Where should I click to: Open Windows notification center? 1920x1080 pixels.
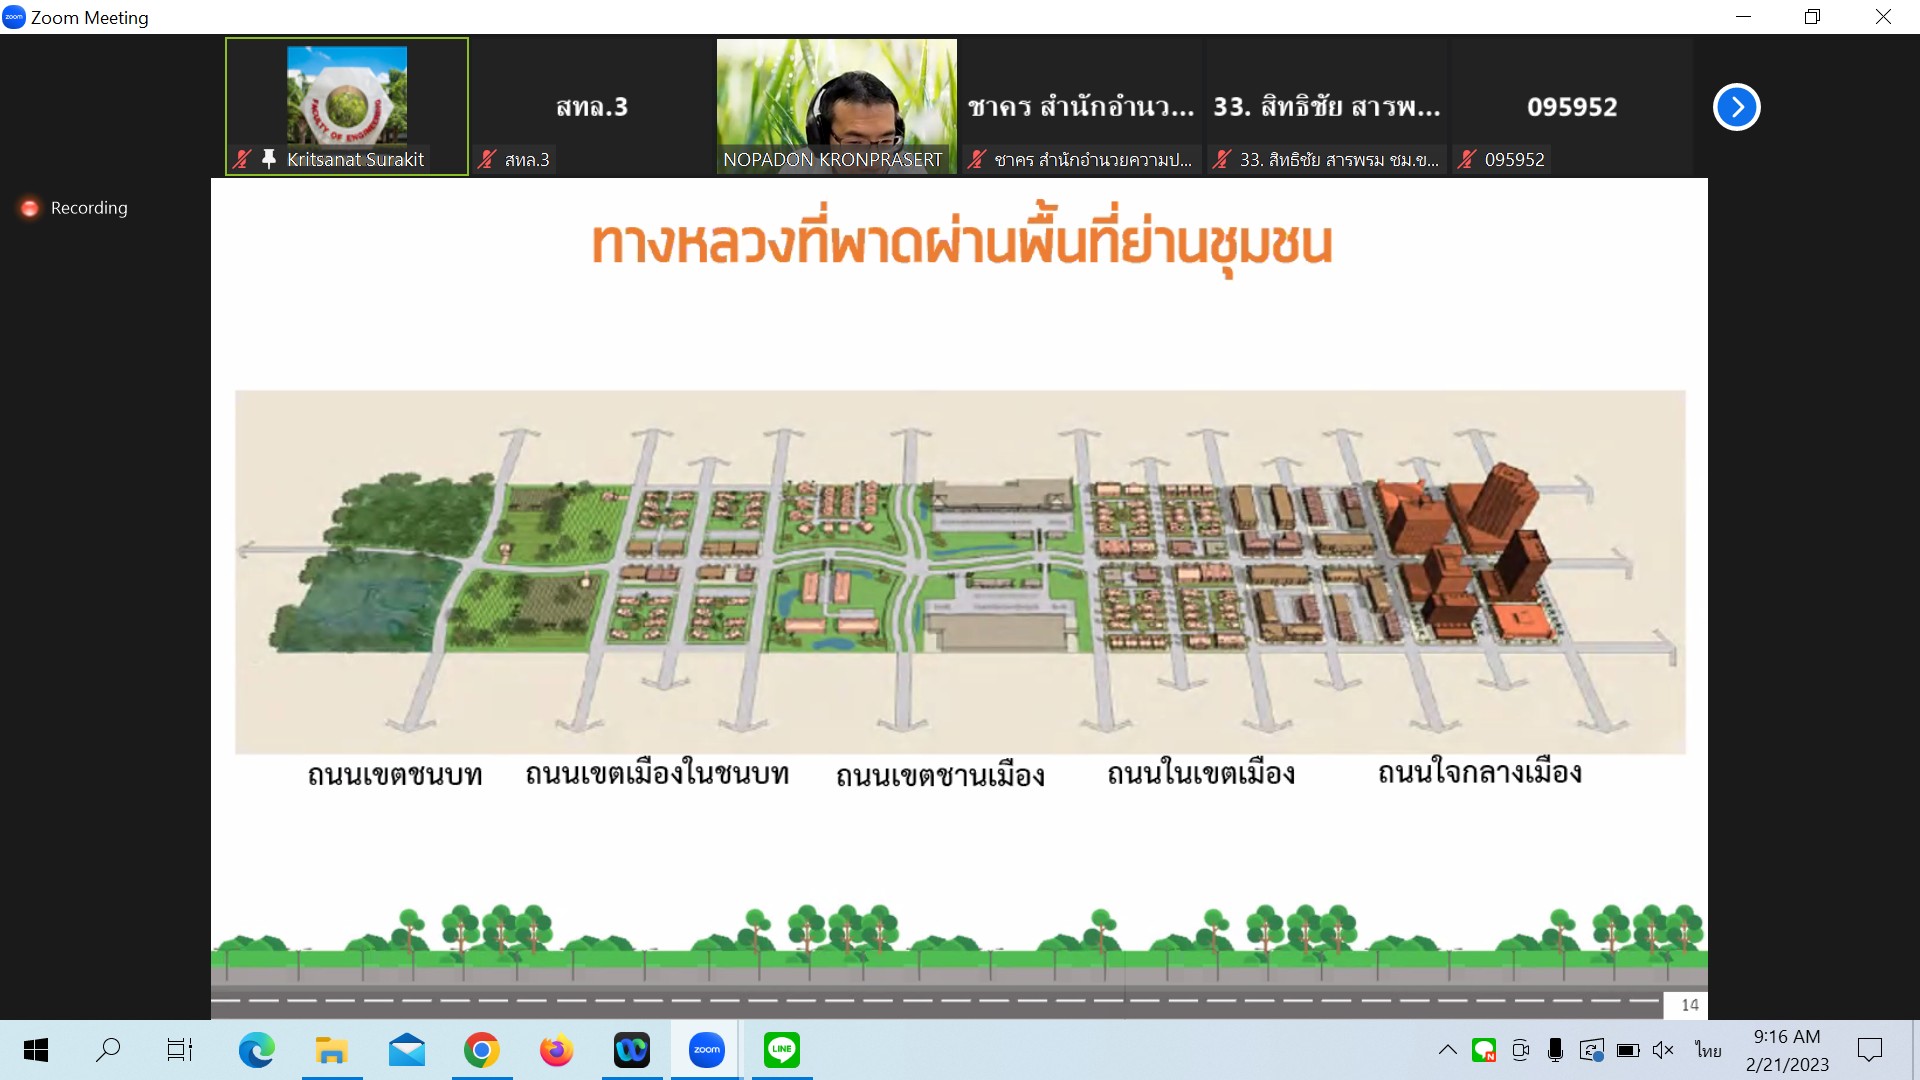coord(1869,1050)
